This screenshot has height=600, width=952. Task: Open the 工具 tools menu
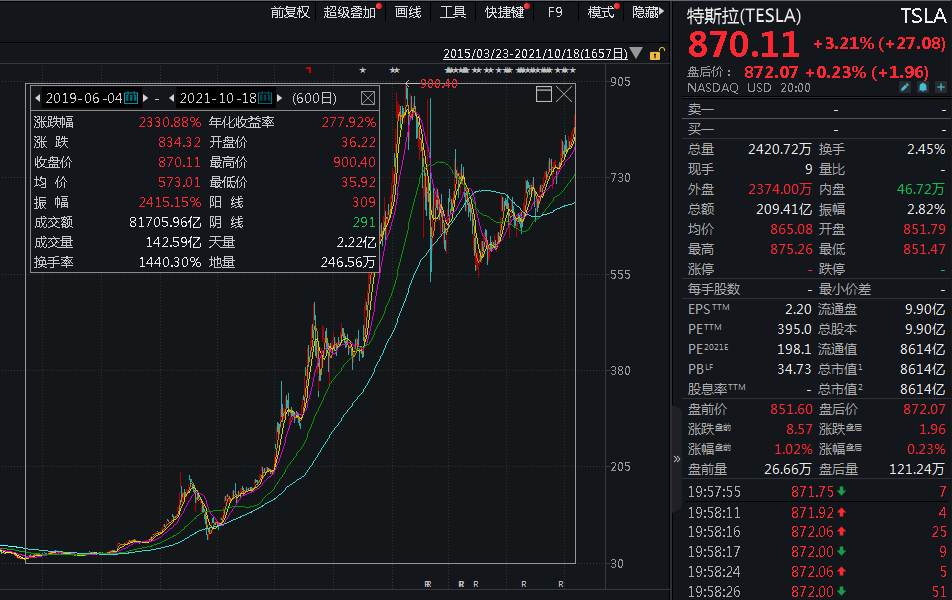pyautogui.click(x=453, y=12)
